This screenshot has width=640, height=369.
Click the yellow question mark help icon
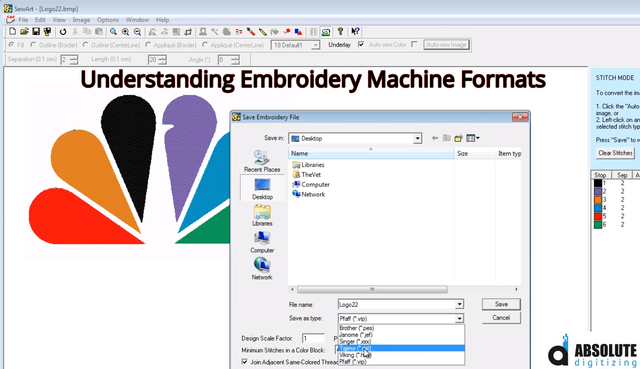click(340, 31)
